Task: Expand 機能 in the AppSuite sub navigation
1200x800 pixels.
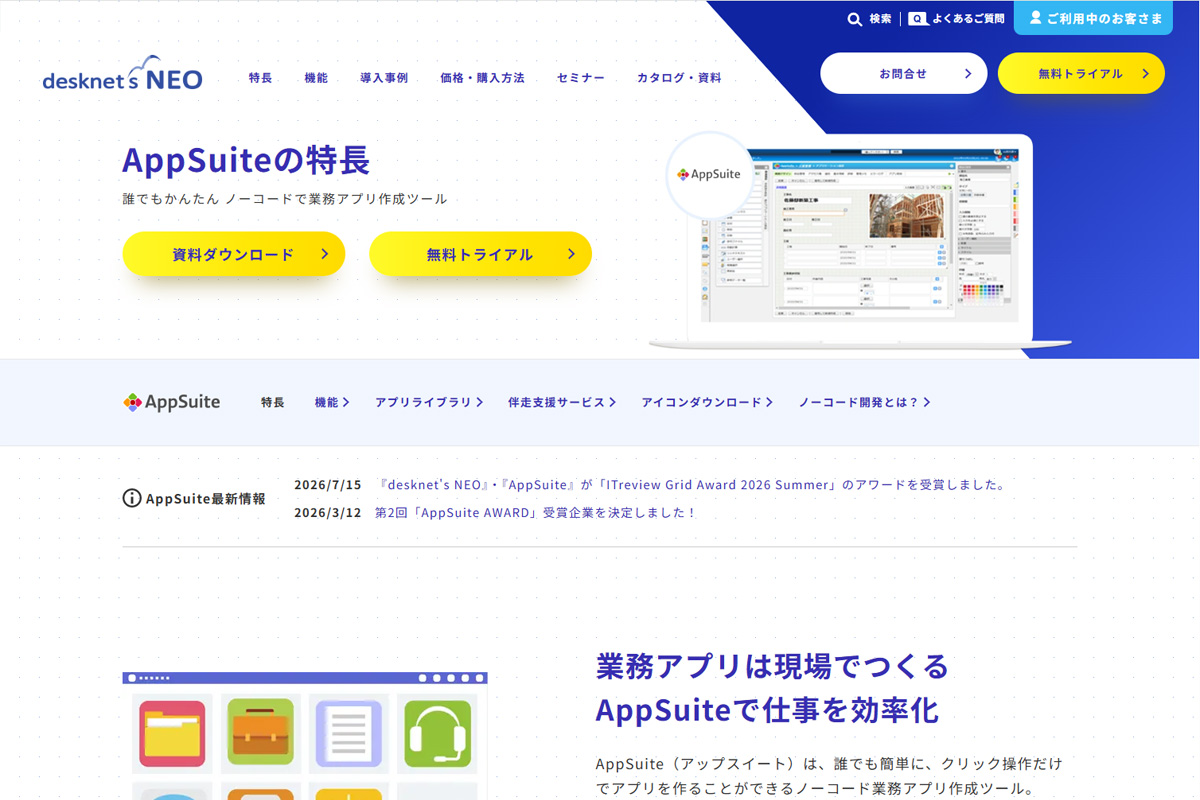Action: 332,402
